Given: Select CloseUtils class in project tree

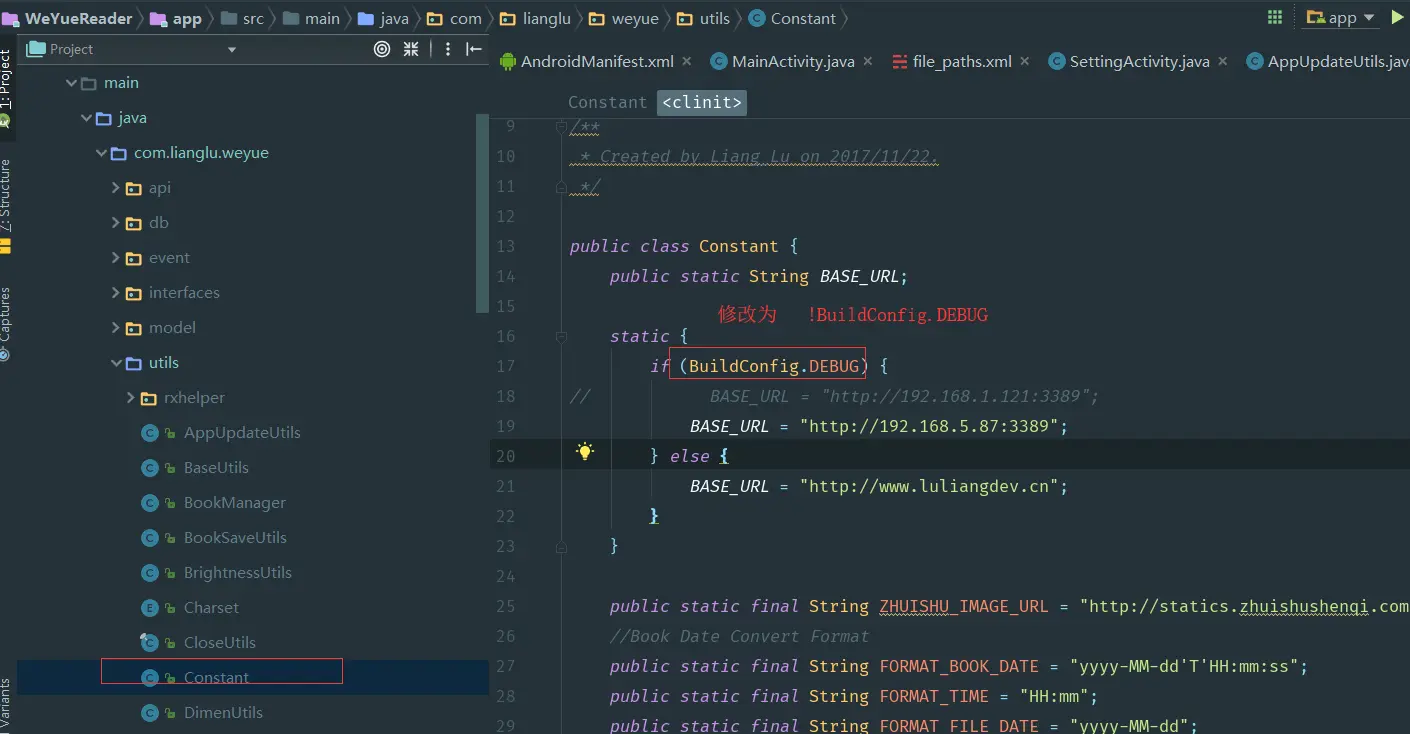Looking at the screenshot, I should 219,643.
